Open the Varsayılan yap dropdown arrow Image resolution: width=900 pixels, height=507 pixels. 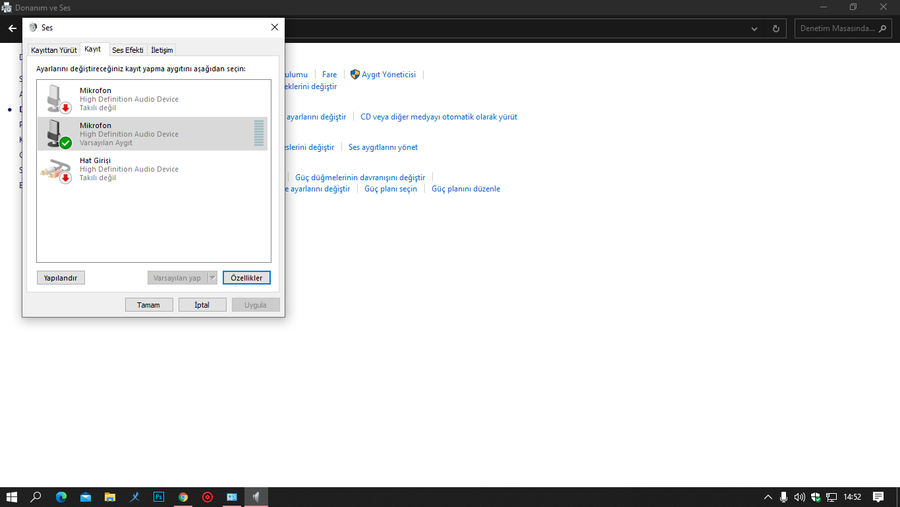(212, 278)
